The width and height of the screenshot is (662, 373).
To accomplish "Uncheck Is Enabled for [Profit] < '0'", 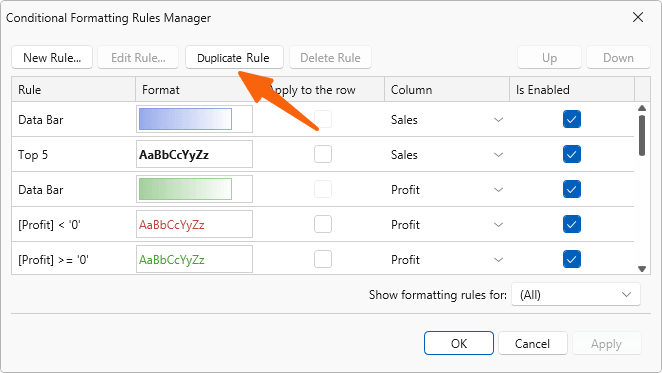I will tap(572, 224).
